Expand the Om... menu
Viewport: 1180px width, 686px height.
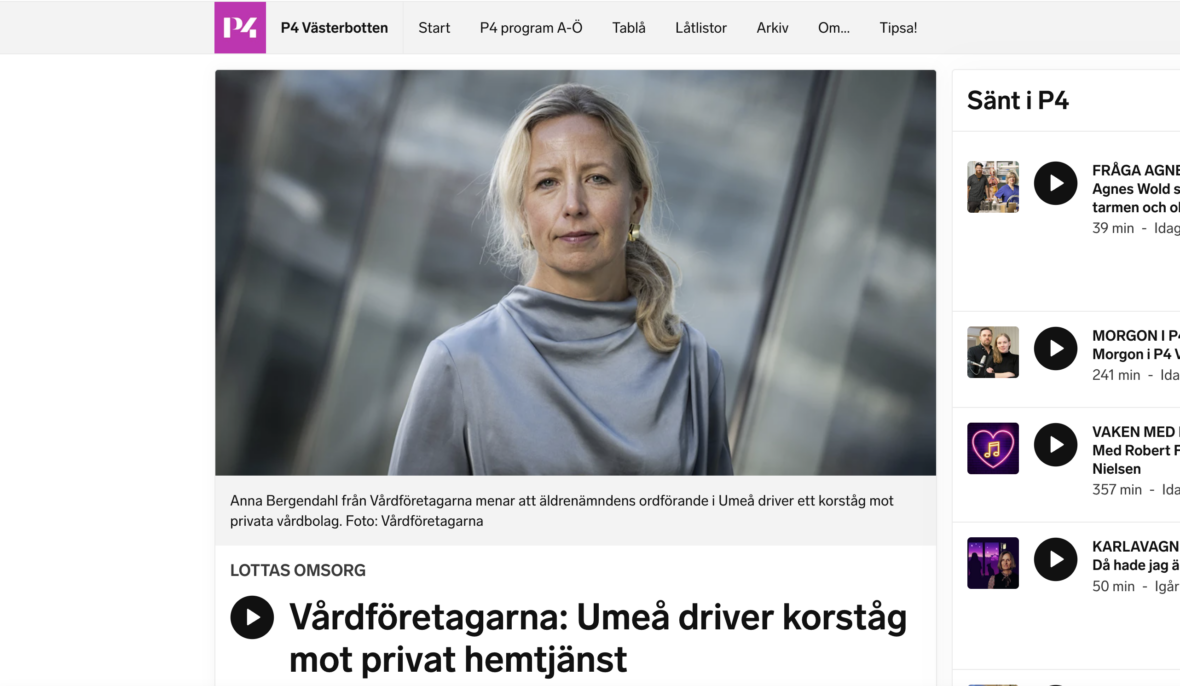[834, 28]
